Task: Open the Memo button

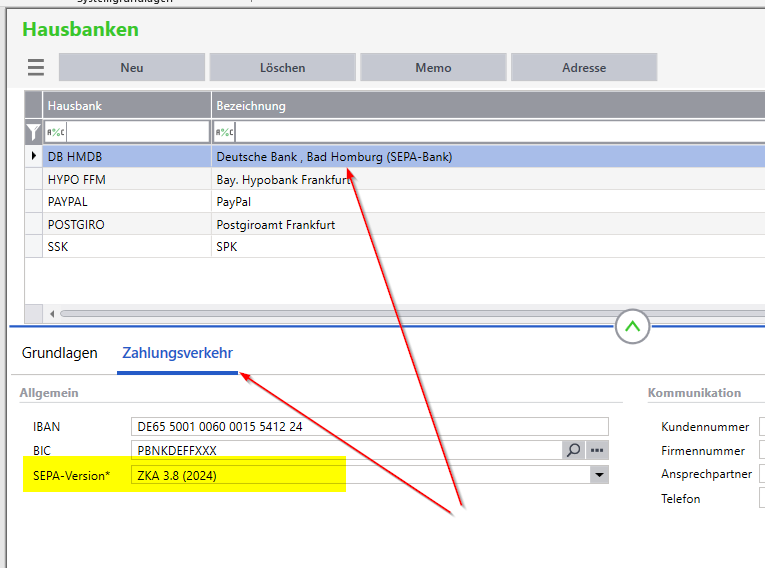Action: [x=433, y=67]
